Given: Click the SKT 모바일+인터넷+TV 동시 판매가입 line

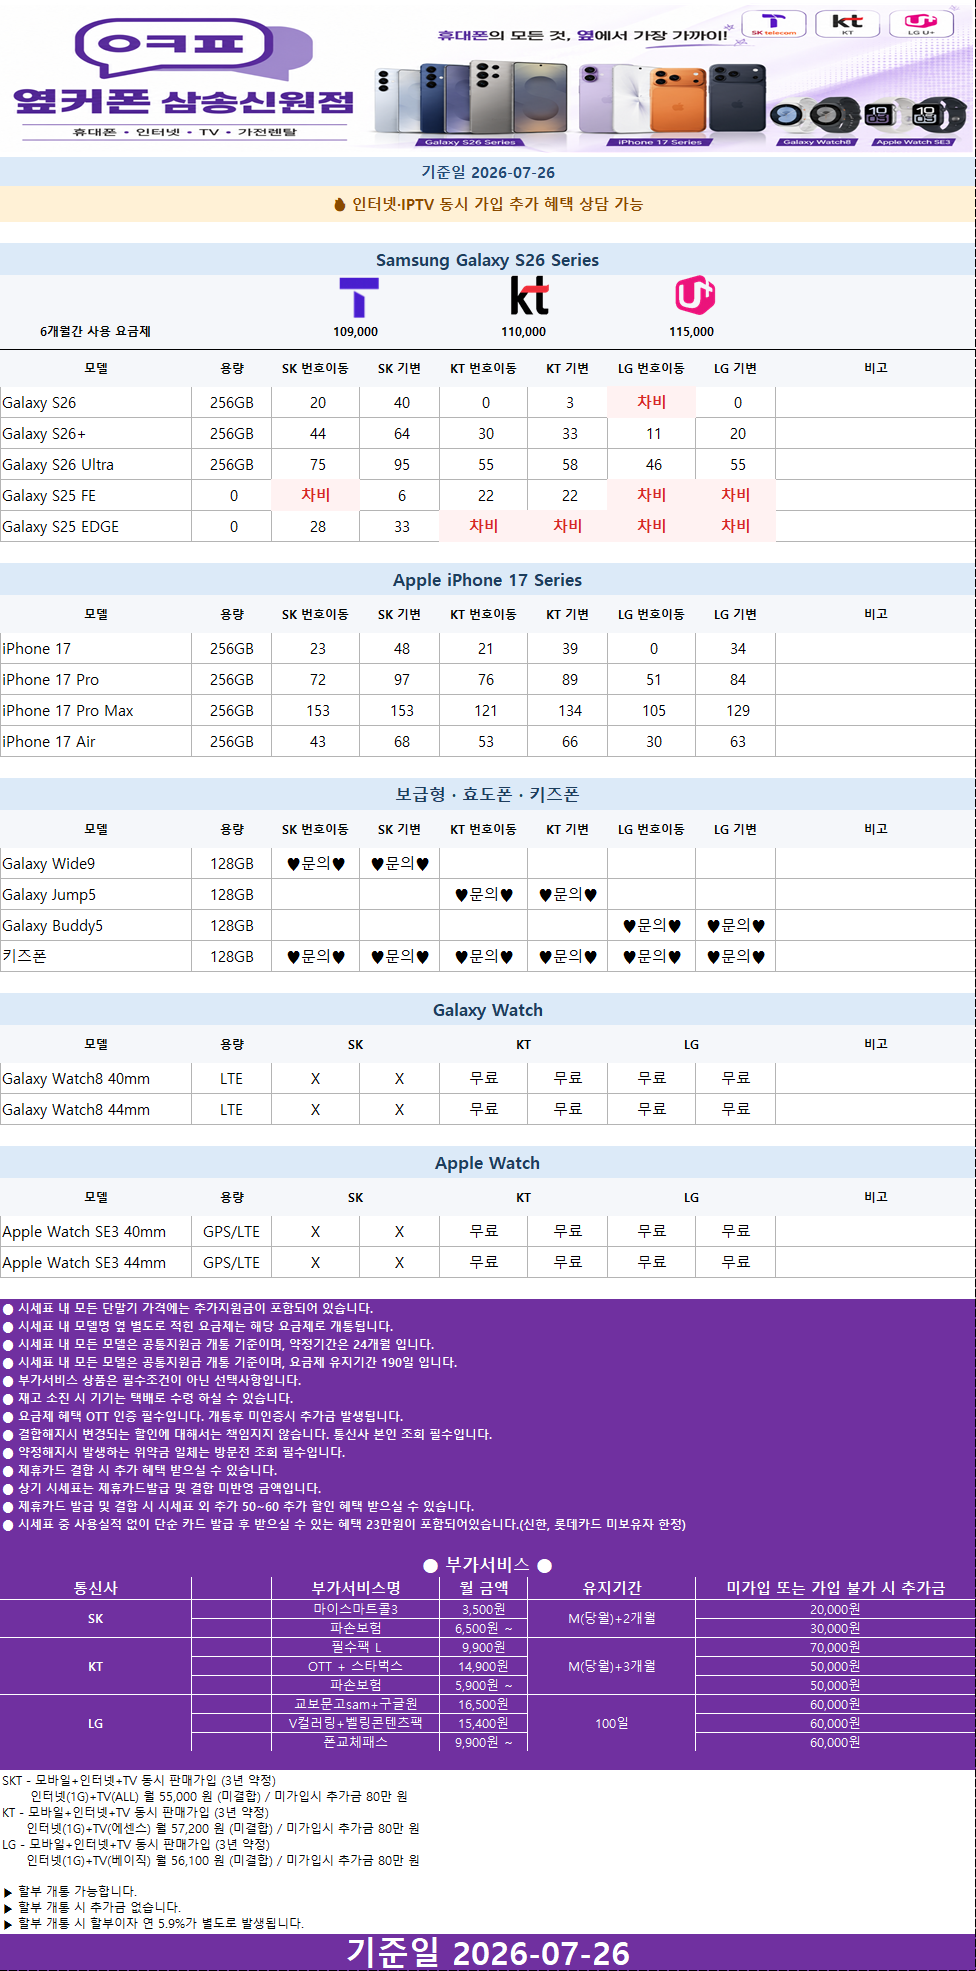Looking at the screenshot, I should (x=139, y=1780).
